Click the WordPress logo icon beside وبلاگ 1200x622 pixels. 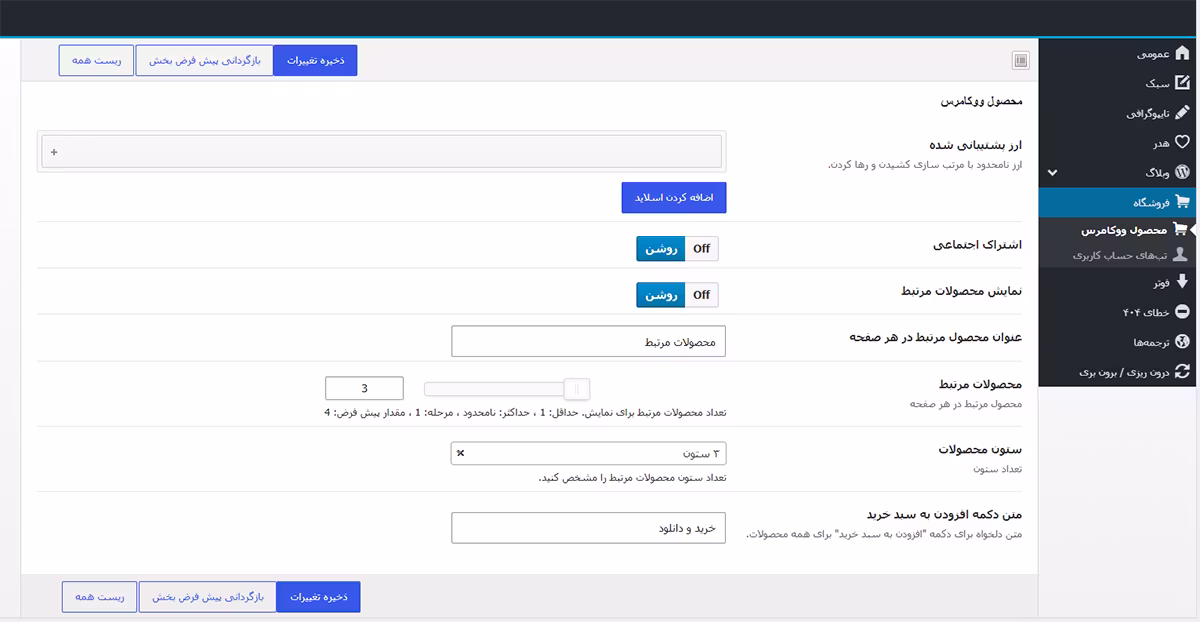[x=1182, y=172]
